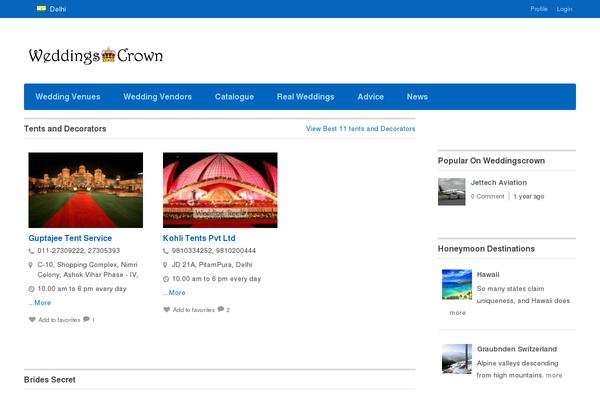Viewport: 600px width, 400px height.
Task: Add Kohli Tents to favorites
Action: click(x=194, y=310)
